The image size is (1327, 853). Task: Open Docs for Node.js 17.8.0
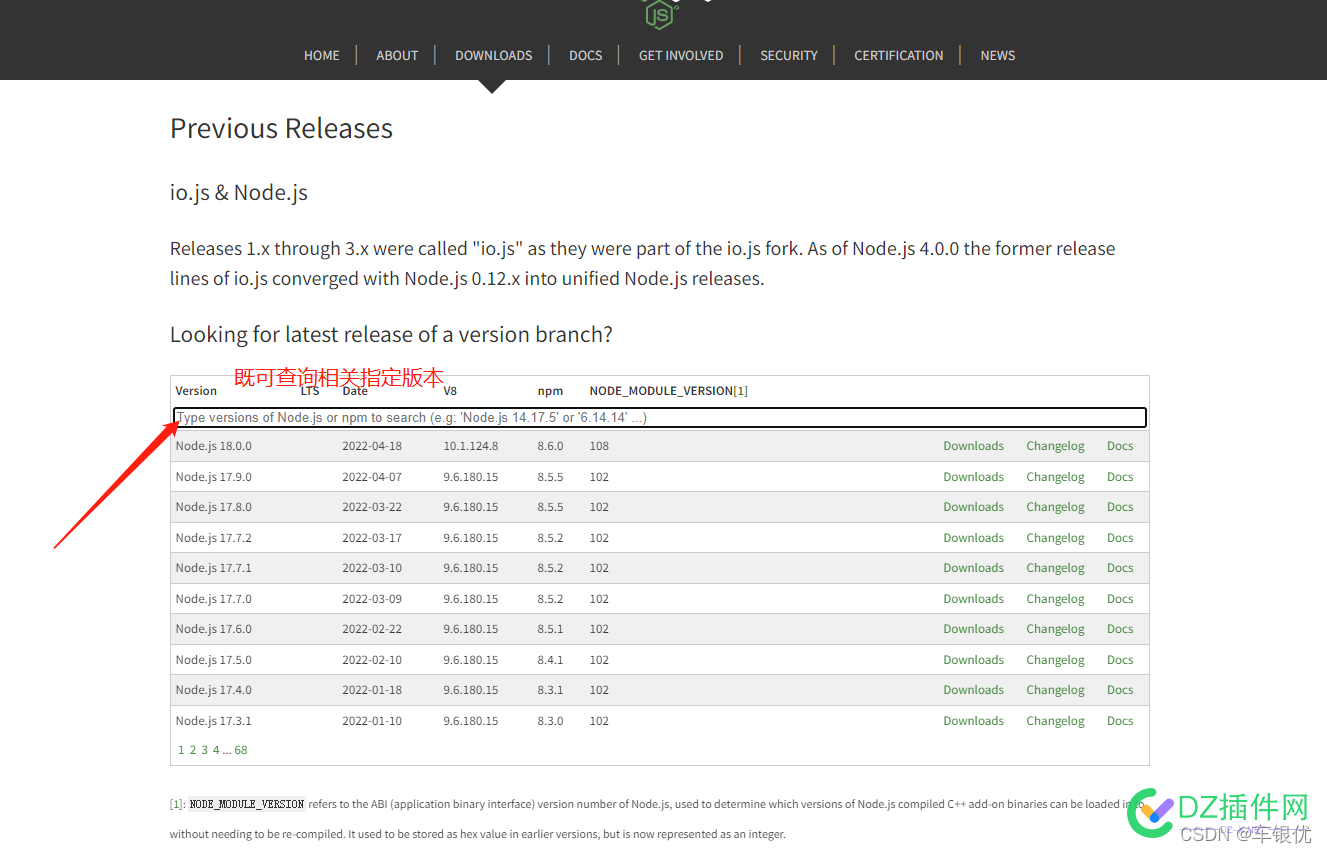pos(1120,507)
